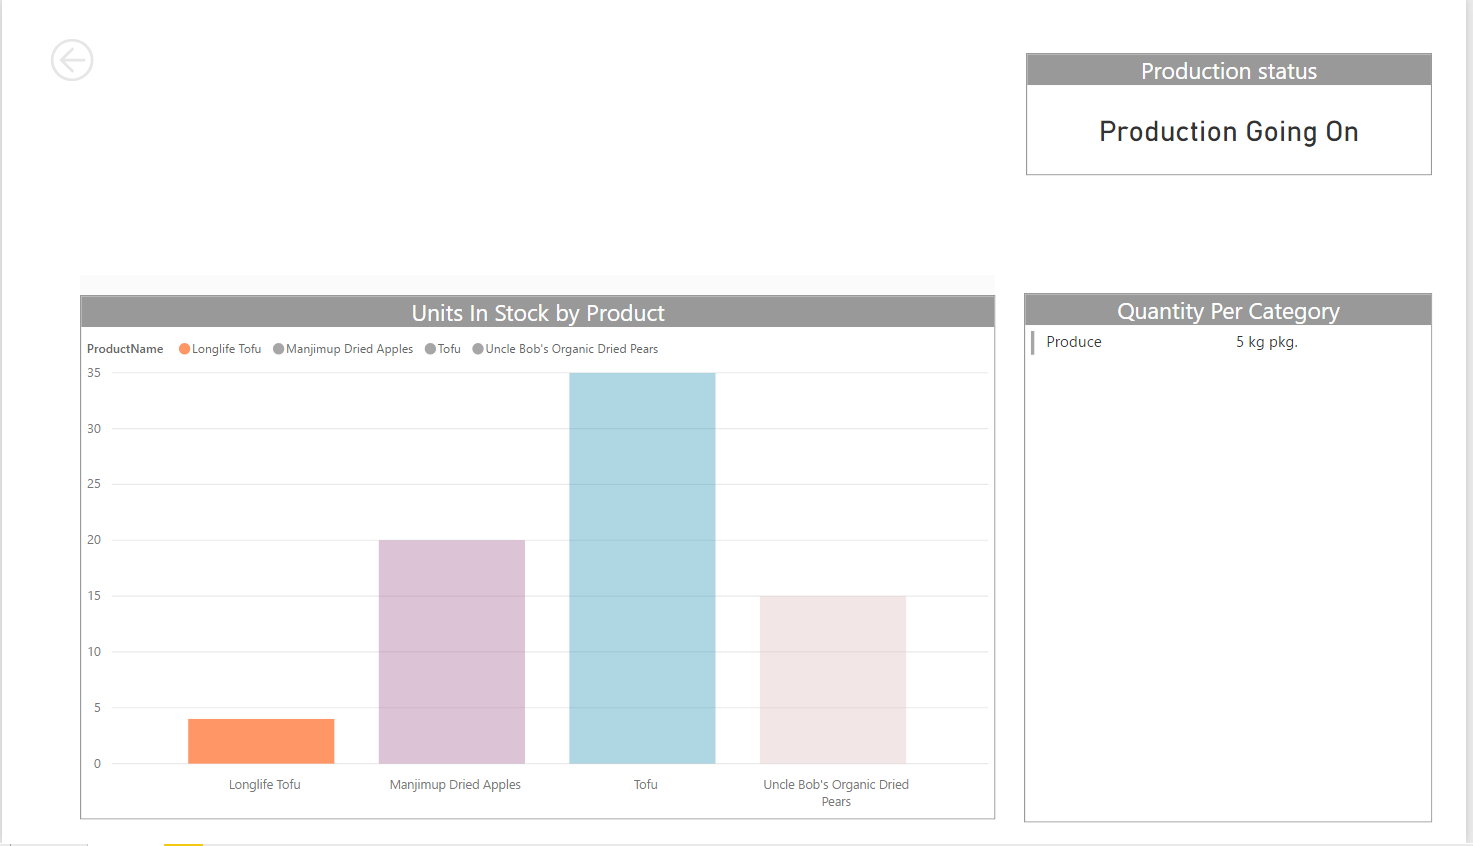Image resolution: width=1473 pixels, height=846 pixels.
Task: Click the Quantity Per Category header
Action: pyautogui.click(x=1228, y=311)
